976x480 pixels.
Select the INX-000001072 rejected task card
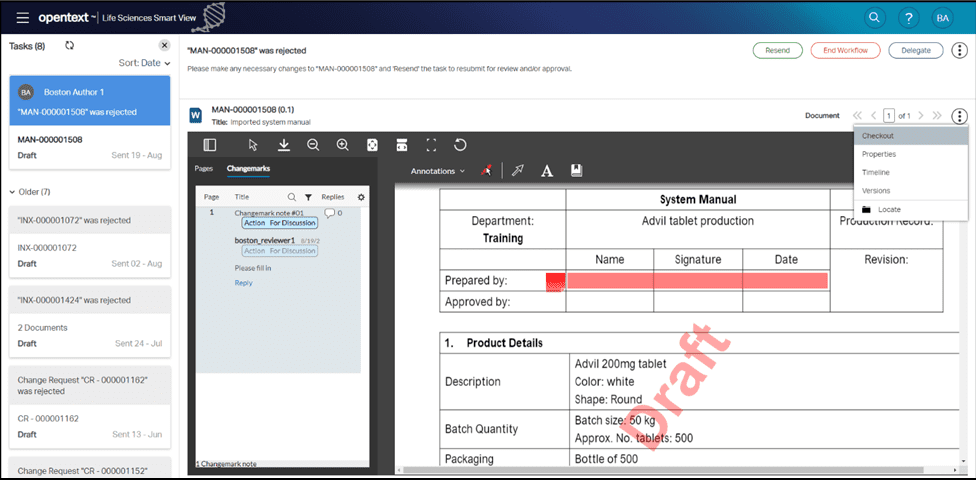pos(90,242)
